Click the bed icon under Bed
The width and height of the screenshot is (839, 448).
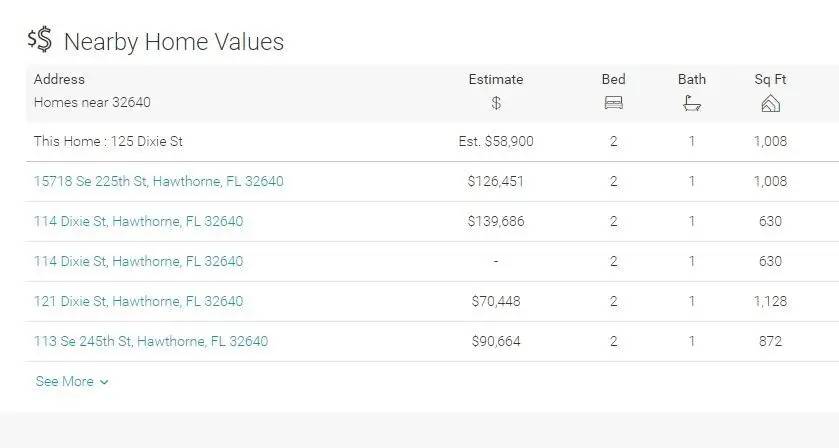(614, 103)
